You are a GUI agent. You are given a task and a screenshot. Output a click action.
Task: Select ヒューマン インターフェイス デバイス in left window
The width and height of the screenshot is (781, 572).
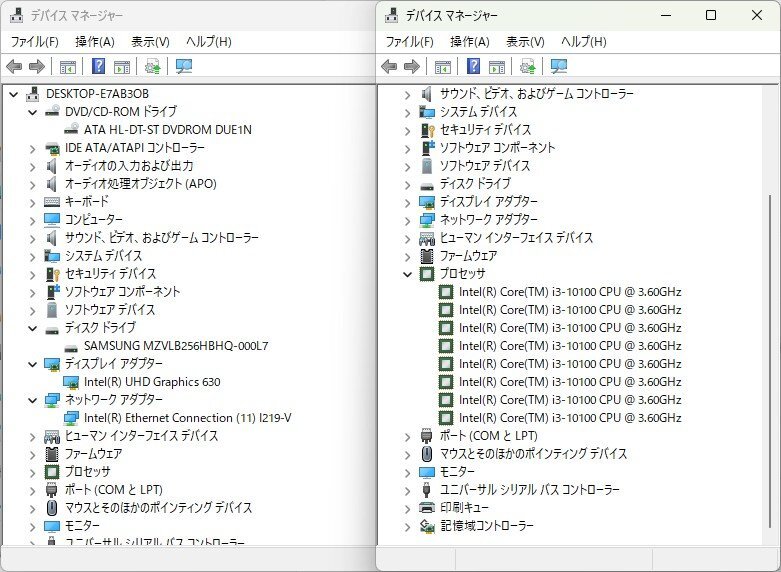pyautogui.click(x=141, y=436)
